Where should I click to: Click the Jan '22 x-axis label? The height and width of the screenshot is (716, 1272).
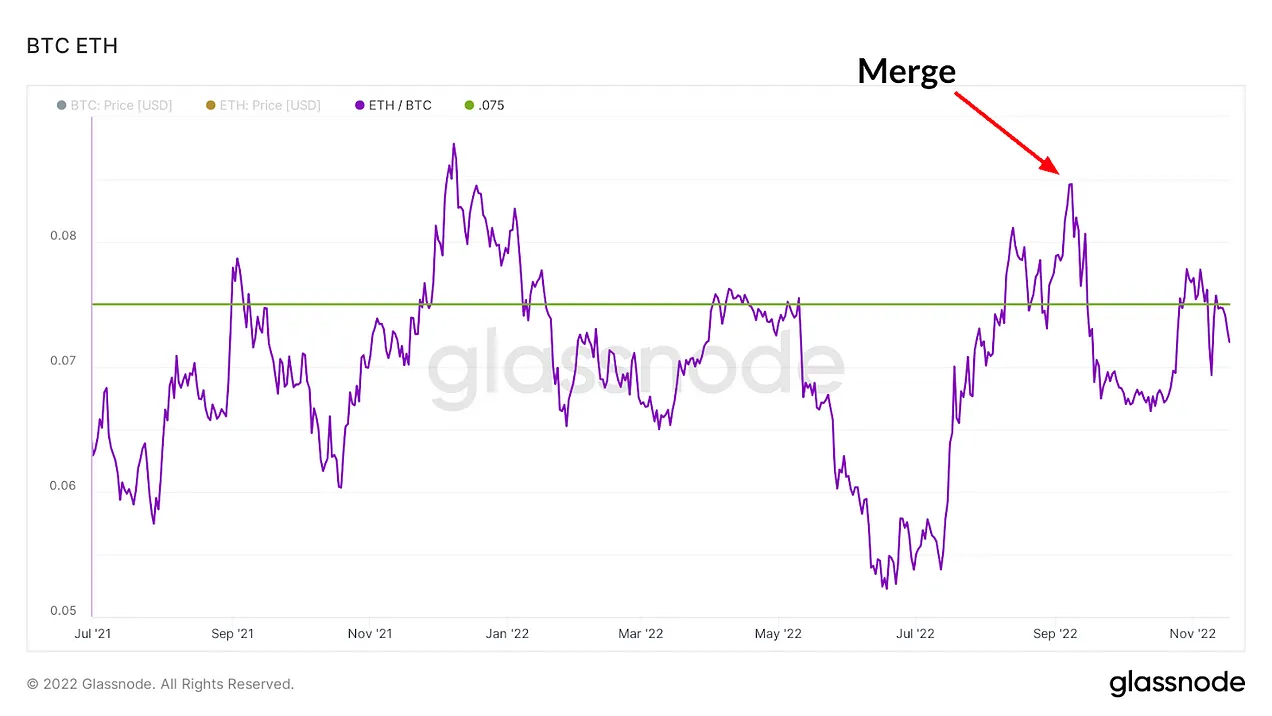pos(506,633)
